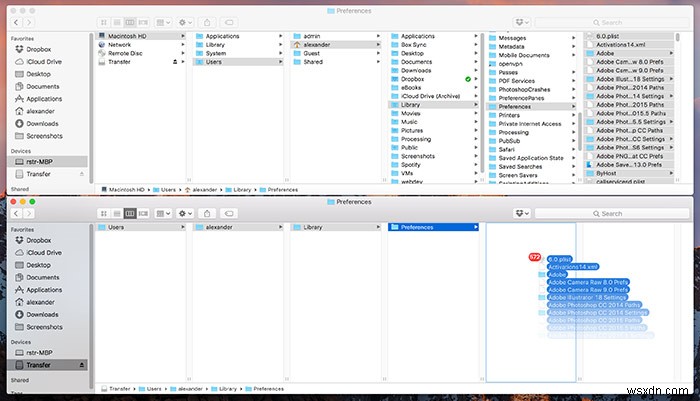
Task: Open Dropbox dropdown in bottom window toolbar
Action: click(519, 213)
